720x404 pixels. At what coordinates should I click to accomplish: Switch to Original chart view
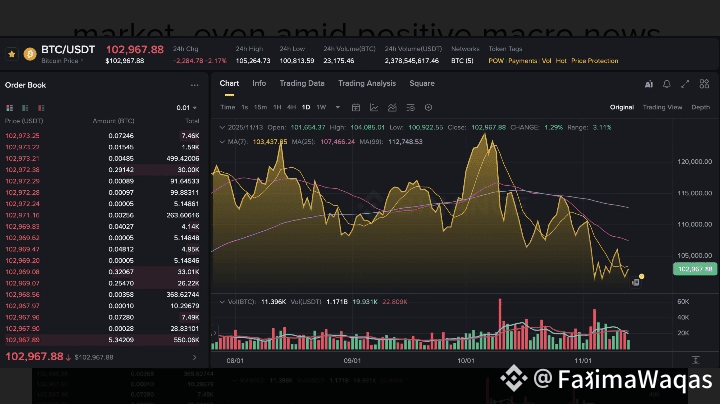coord(622,107)
